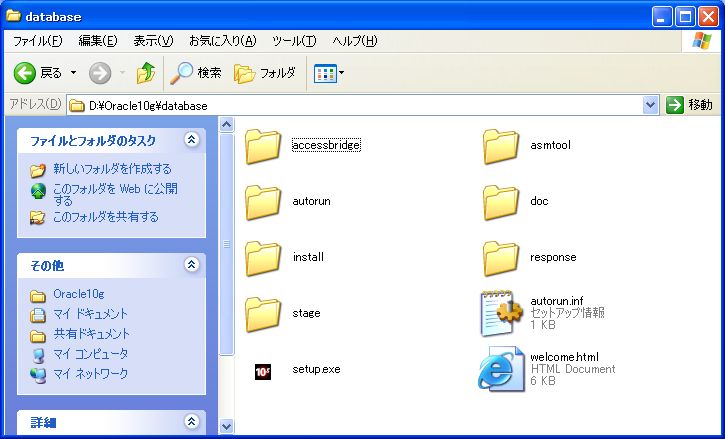Click the share folder hand icon
The height and width of the screenshot is (439, 725).
tap(38, 217)
